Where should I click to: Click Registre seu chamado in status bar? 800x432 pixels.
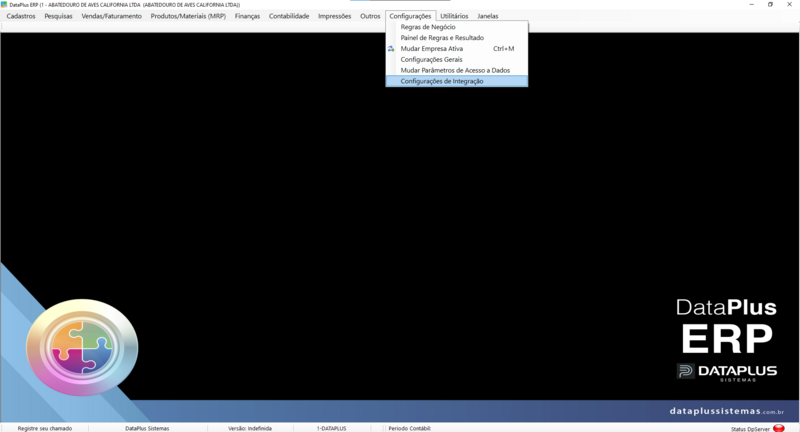point(45,428)
